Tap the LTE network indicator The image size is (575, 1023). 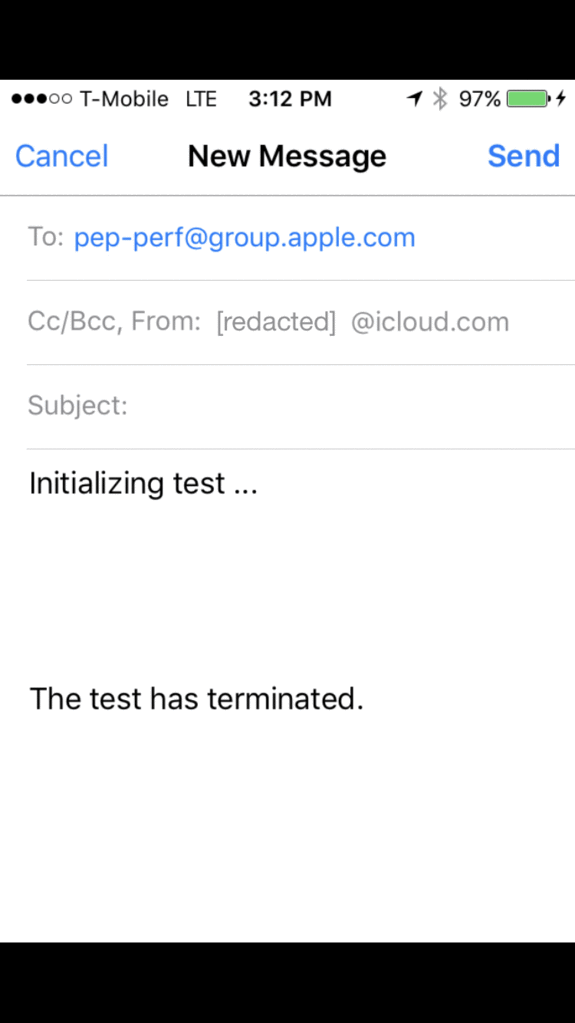point(201,99)
